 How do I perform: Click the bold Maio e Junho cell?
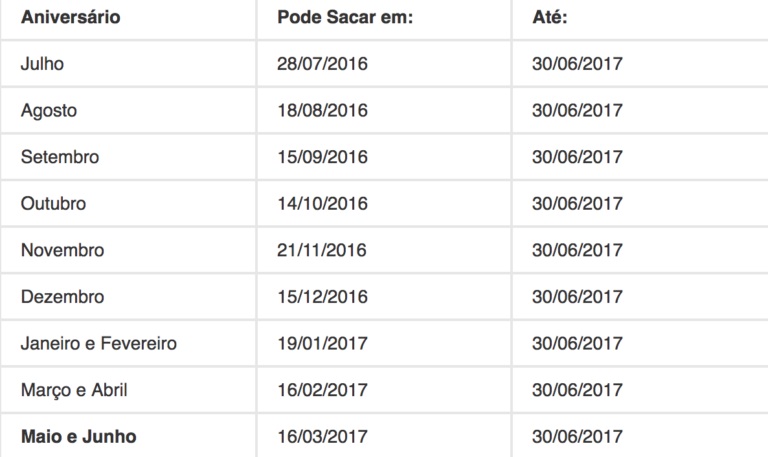tap(79, 436)
